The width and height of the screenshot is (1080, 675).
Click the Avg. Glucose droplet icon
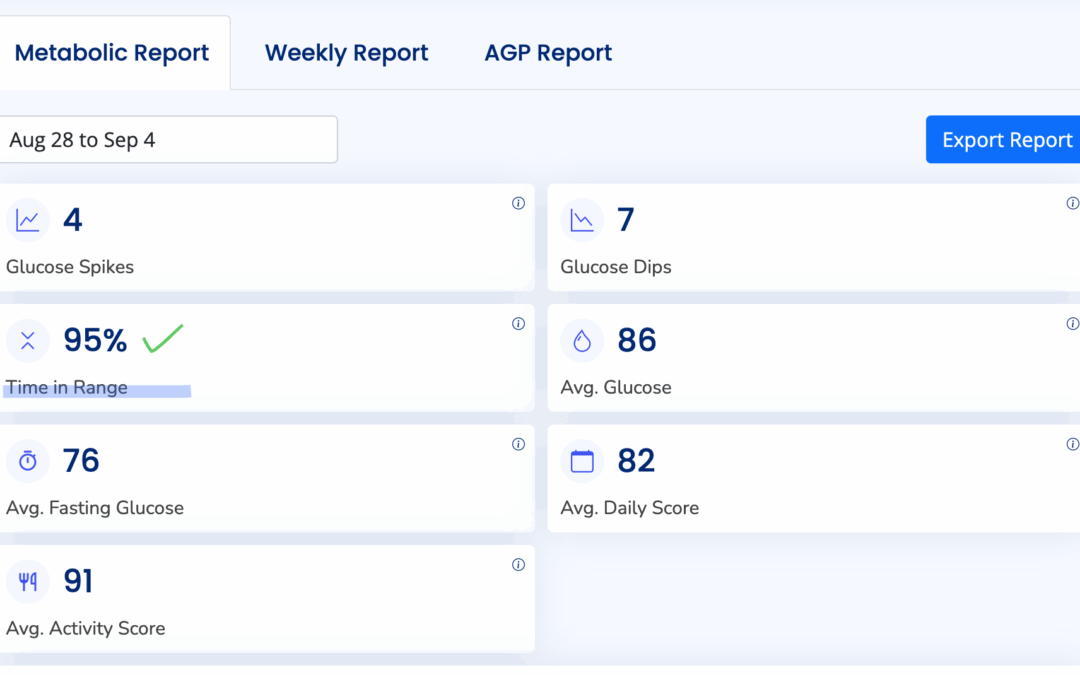582,341
